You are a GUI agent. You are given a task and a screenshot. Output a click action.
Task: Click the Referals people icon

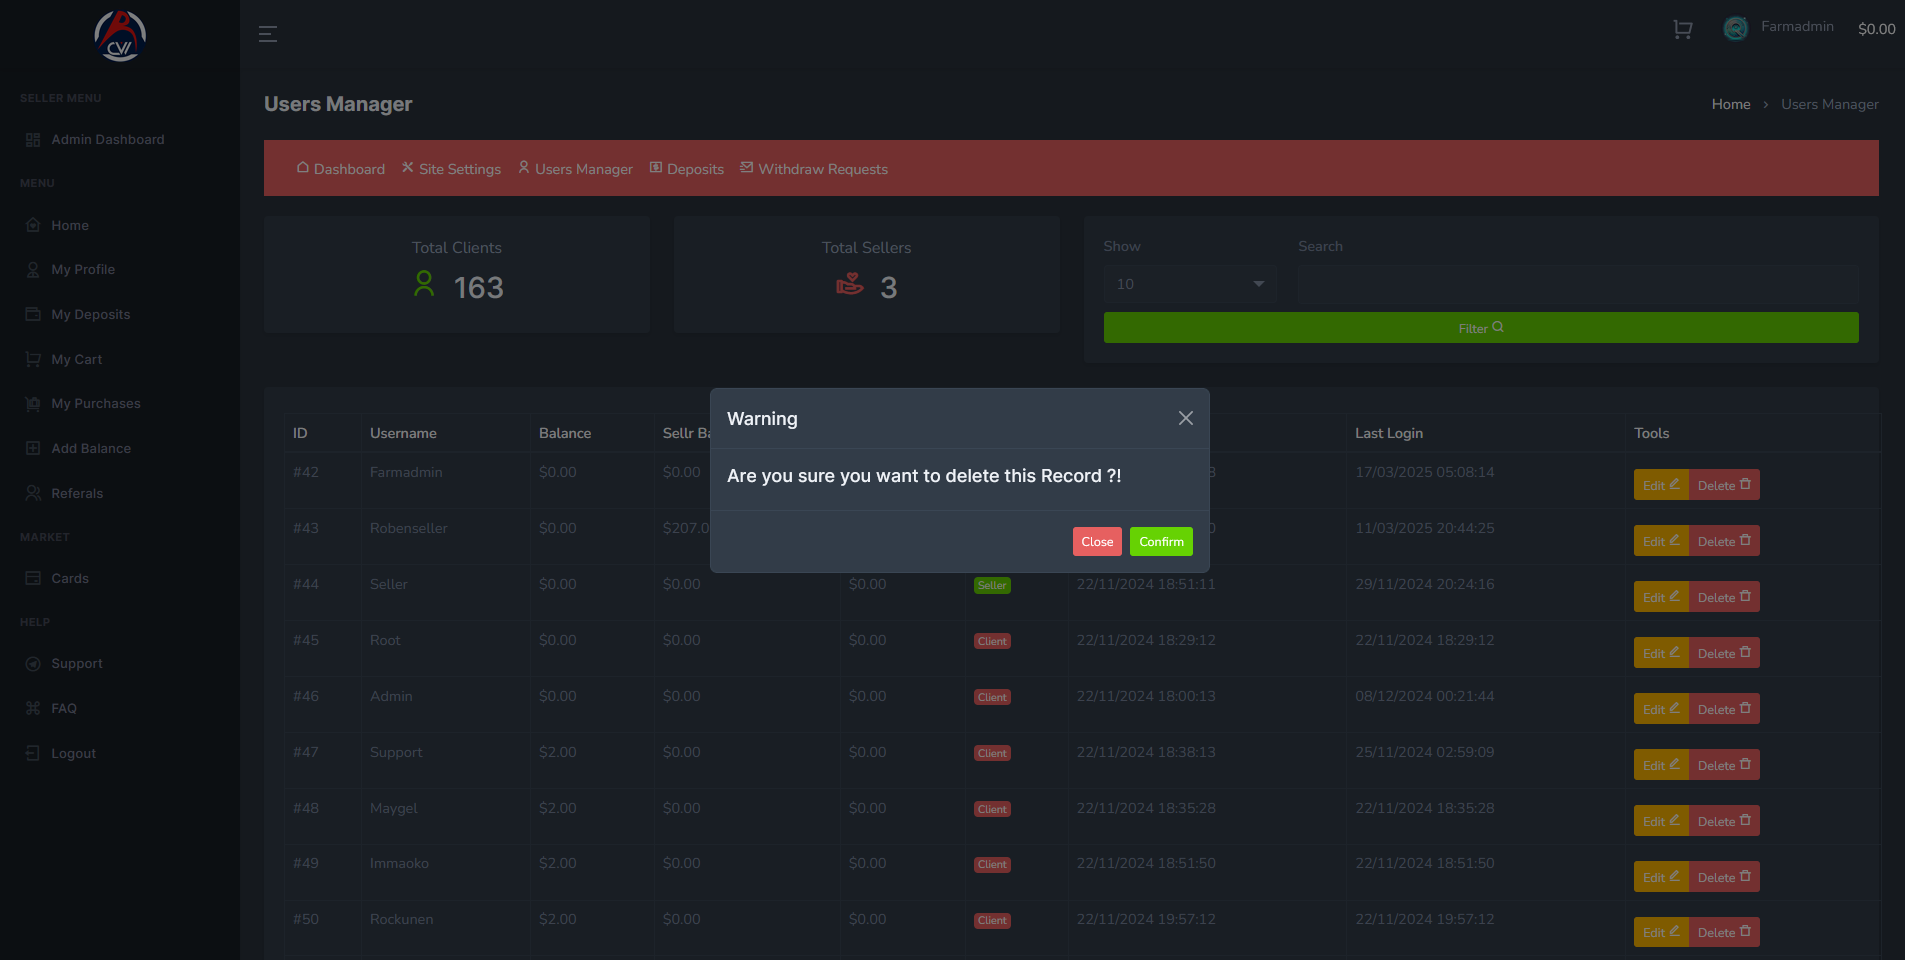coord(33,493)
